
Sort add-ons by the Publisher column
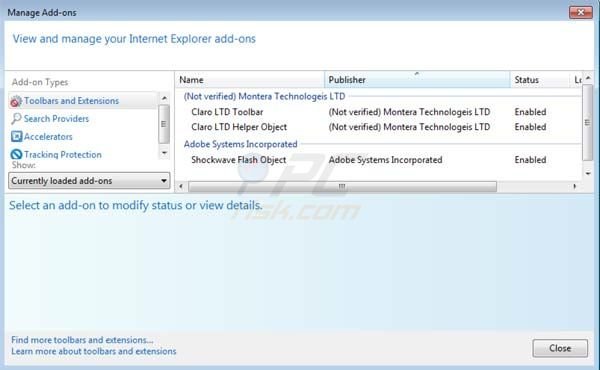(417, 80)
